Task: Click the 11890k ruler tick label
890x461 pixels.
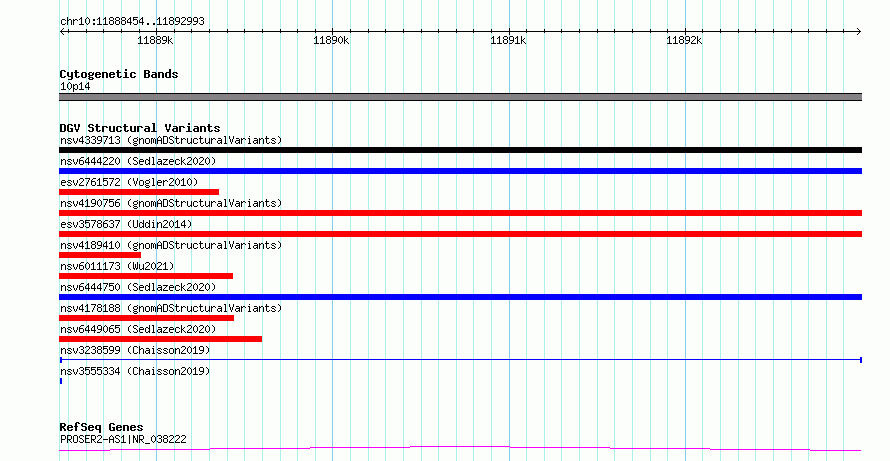Action: (x=331, y=40)
